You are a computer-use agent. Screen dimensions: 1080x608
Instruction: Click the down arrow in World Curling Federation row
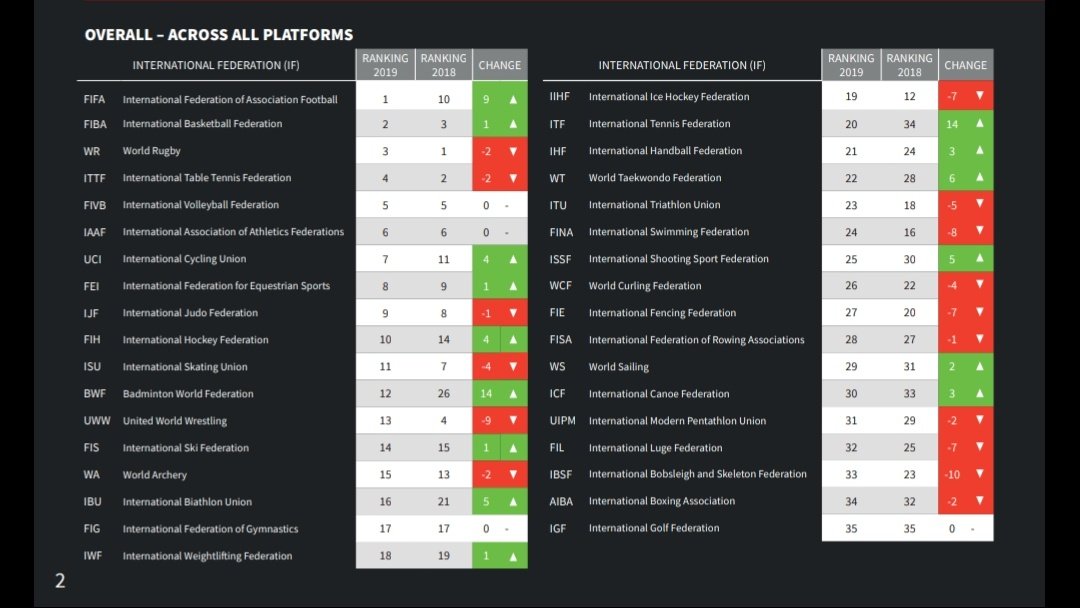click(x=979, y=285)
